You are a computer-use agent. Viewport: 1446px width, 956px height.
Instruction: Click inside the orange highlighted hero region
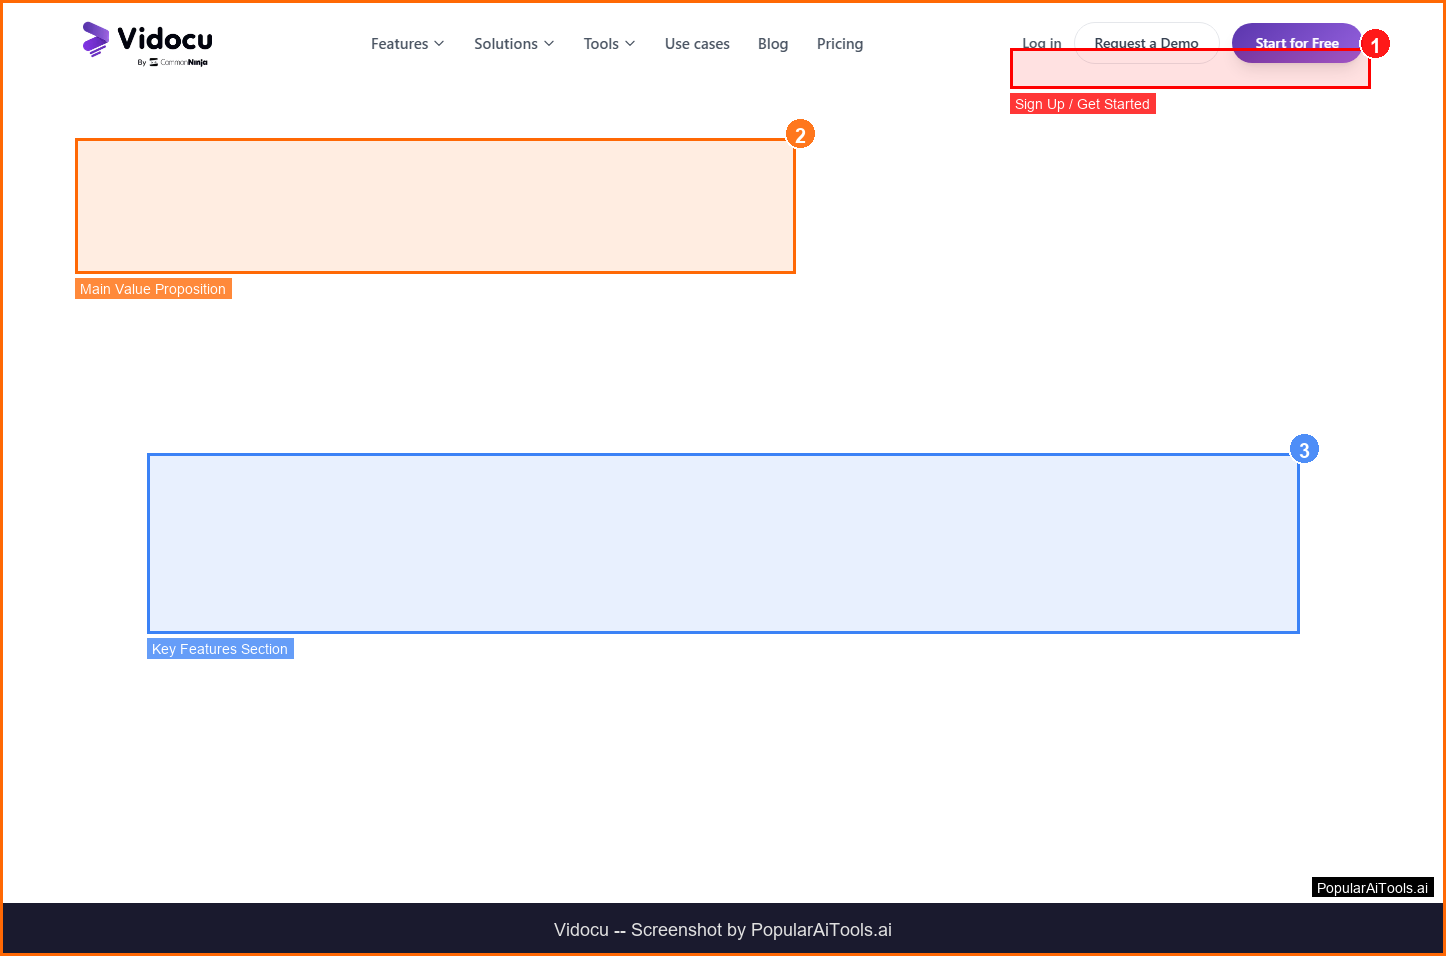coord(435,206)
